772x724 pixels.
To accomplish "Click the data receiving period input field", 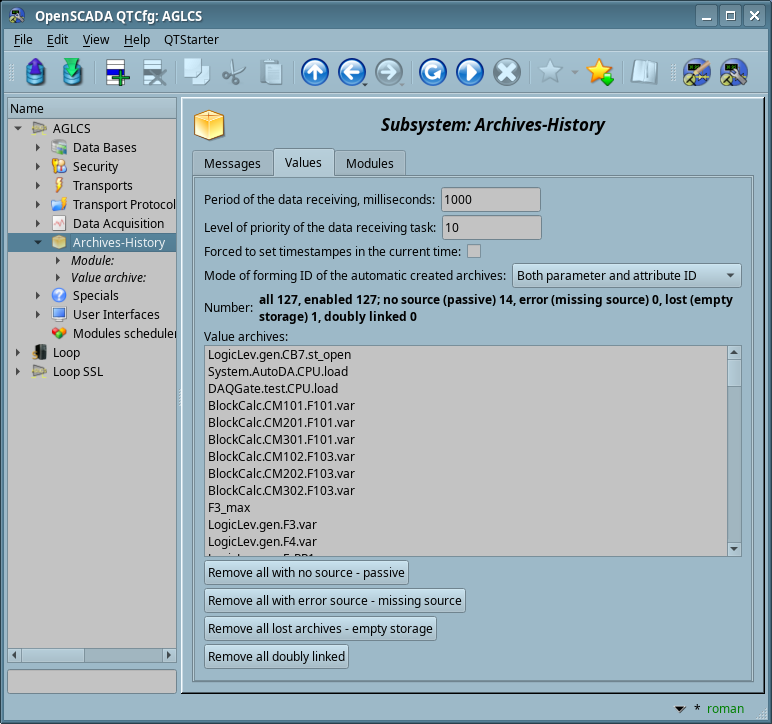I will pos(490,200).
